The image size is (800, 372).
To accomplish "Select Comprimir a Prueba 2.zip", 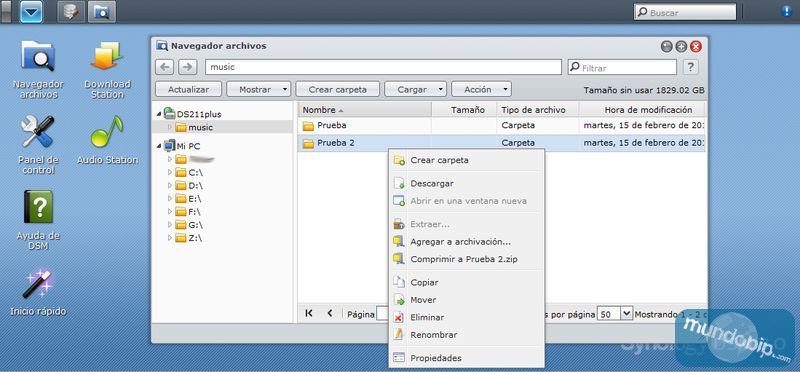I will [x=466, y=259].
